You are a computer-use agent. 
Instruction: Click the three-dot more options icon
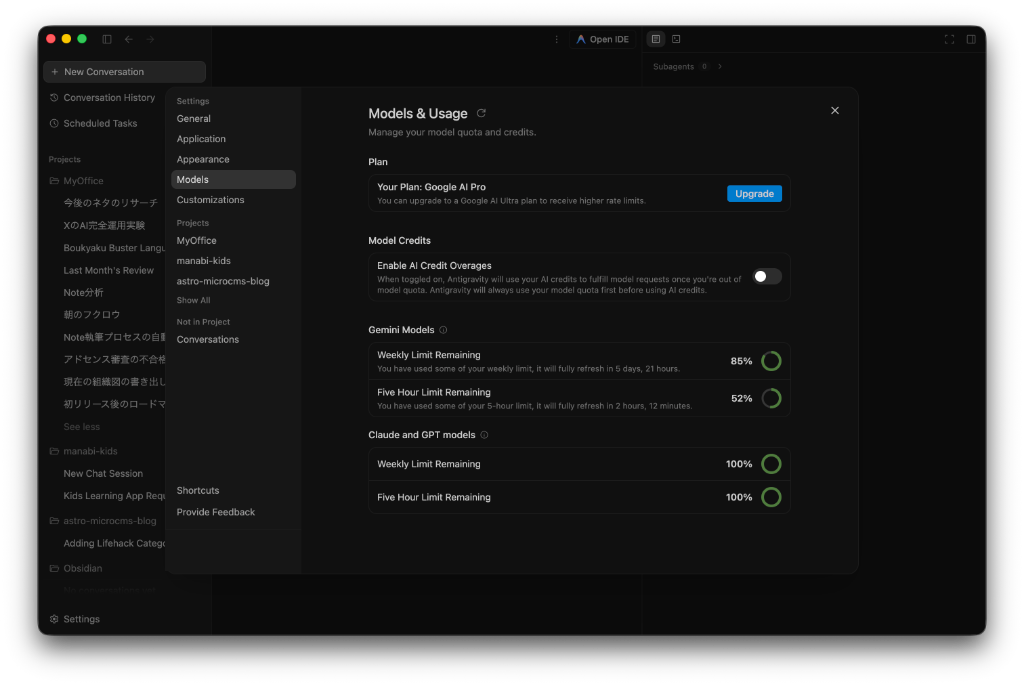point(556,39)
